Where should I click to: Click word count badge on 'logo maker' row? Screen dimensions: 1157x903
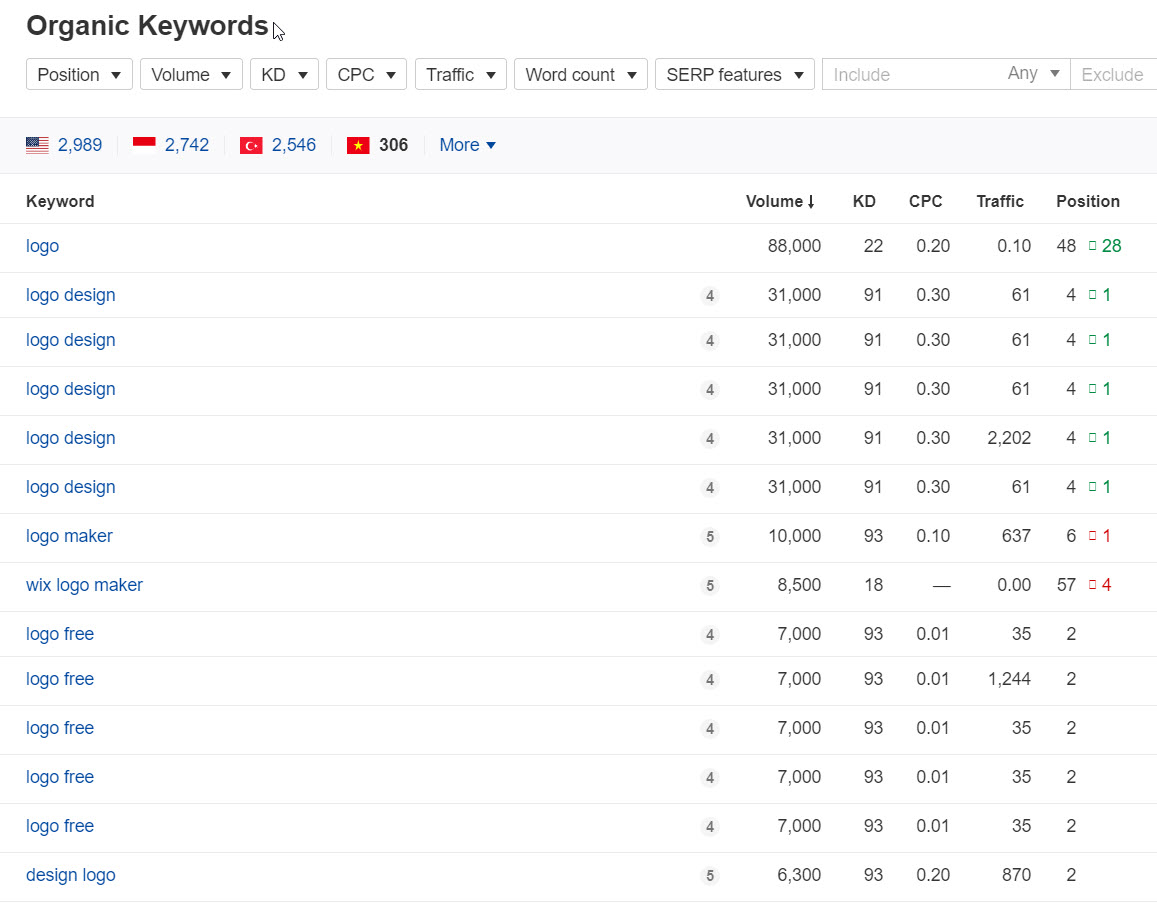point(710,537)
